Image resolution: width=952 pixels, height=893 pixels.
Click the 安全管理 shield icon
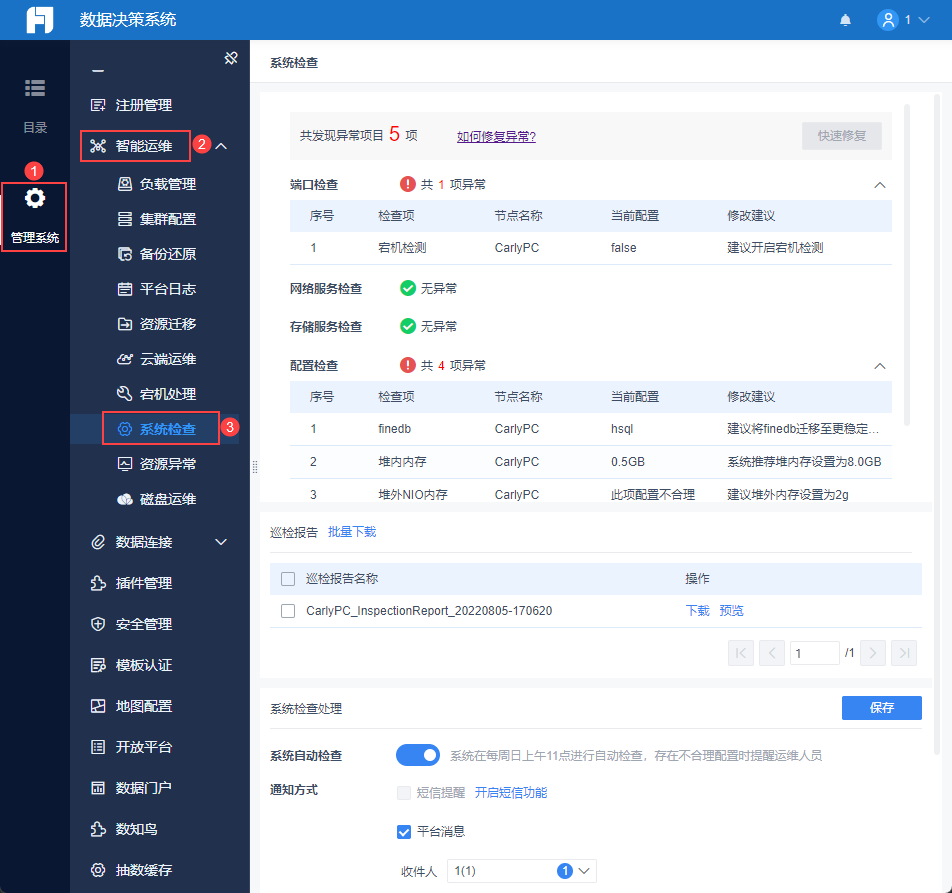pos(98,624)
